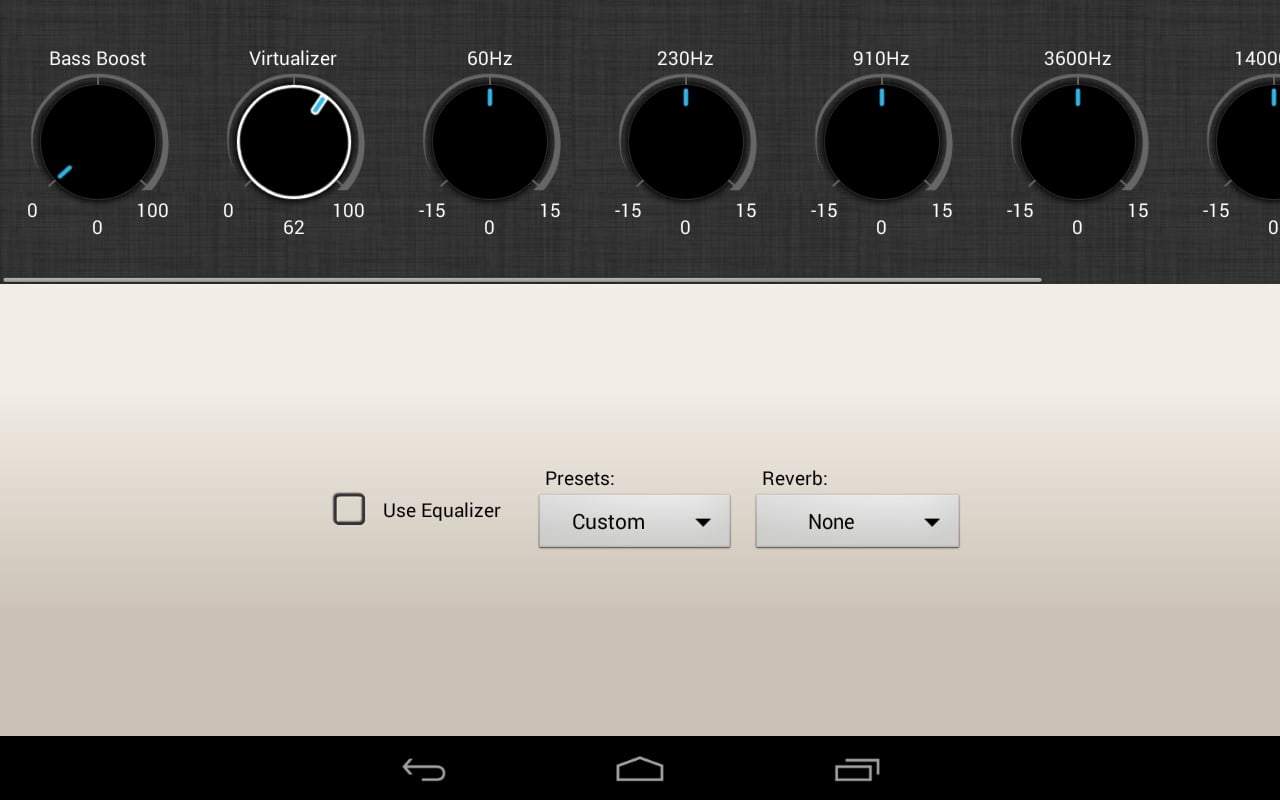This screenshot has width=1280, height=800.
Task: Open the Reverb dropdown showing None
Action: tap(858, 521)
